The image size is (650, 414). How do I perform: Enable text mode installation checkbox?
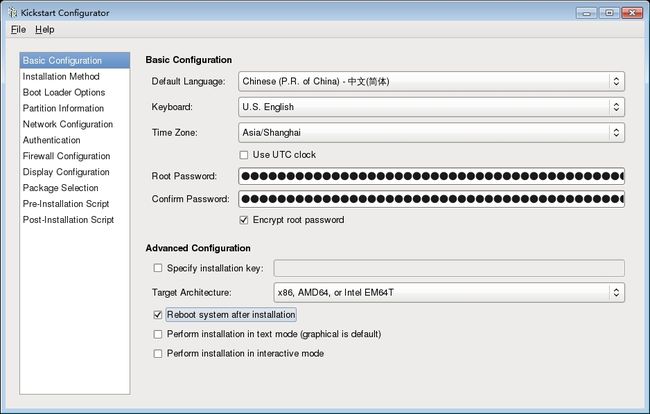[158, 334]
